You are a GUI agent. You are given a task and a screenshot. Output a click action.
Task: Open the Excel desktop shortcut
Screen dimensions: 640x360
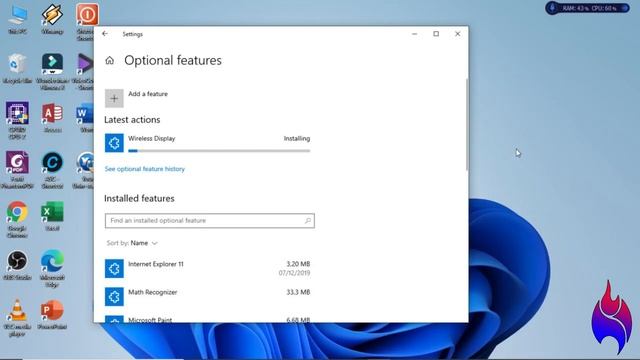(52, 216)
